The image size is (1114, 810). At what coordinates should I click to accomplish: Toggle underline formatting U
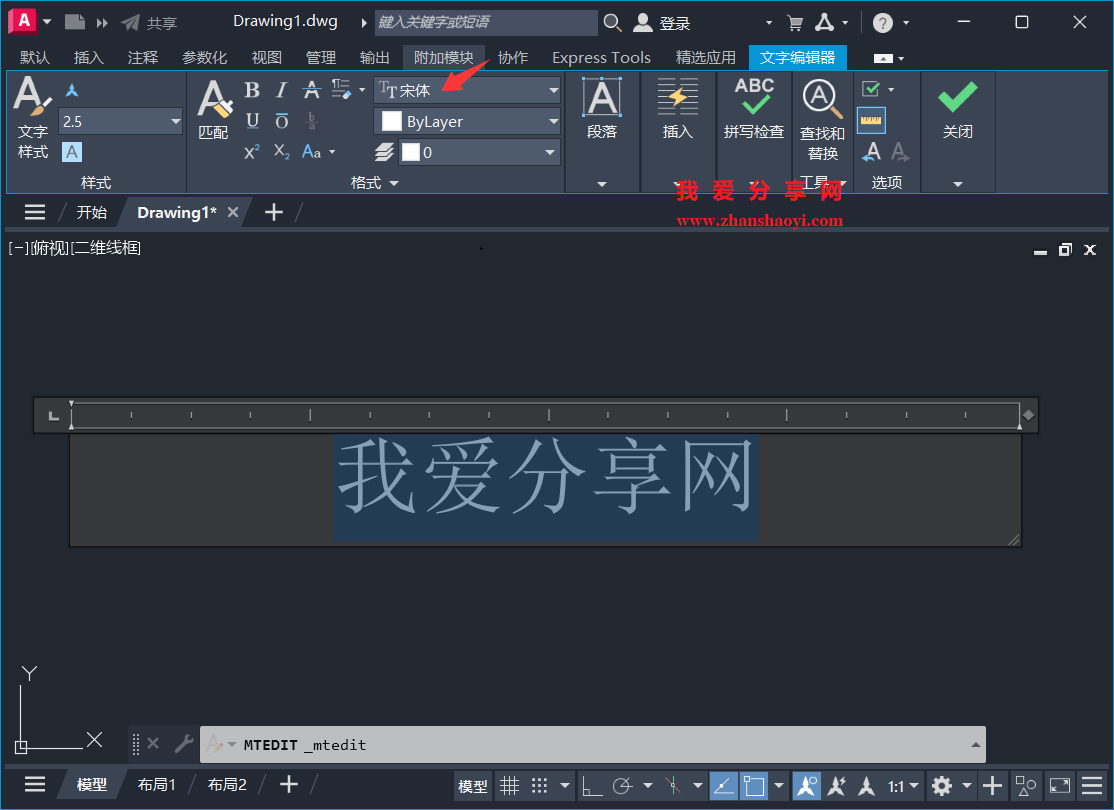click(x=252, y=121)
